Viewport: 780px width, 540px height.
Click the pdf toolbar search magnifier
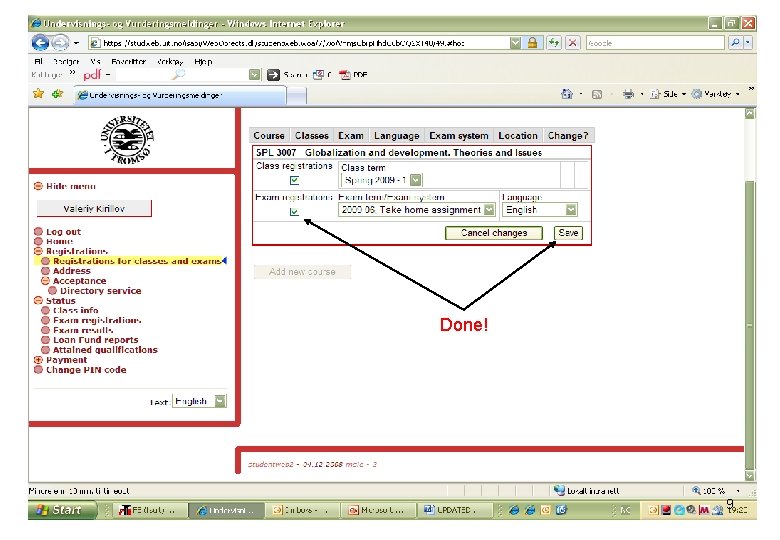[x=178, y=75]
